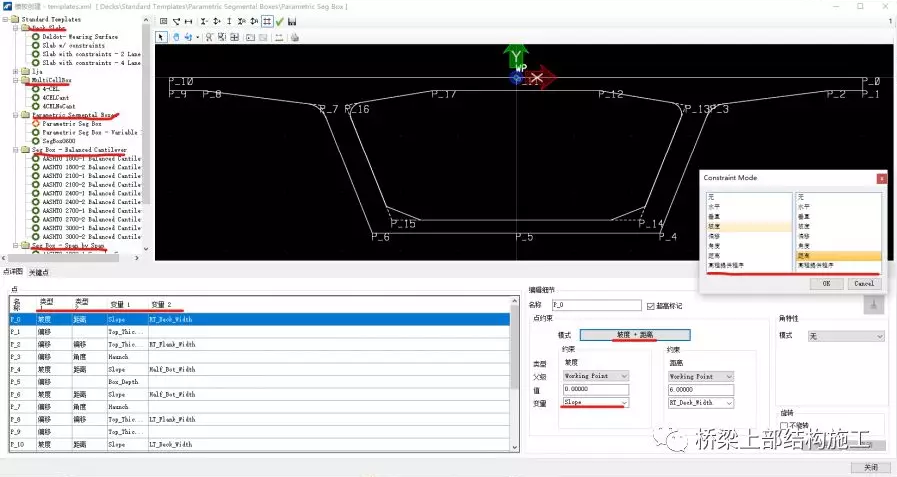Click the save disk icon in toolbar
The height and width of the screenshot is (477, 897).
click(292, 22)
